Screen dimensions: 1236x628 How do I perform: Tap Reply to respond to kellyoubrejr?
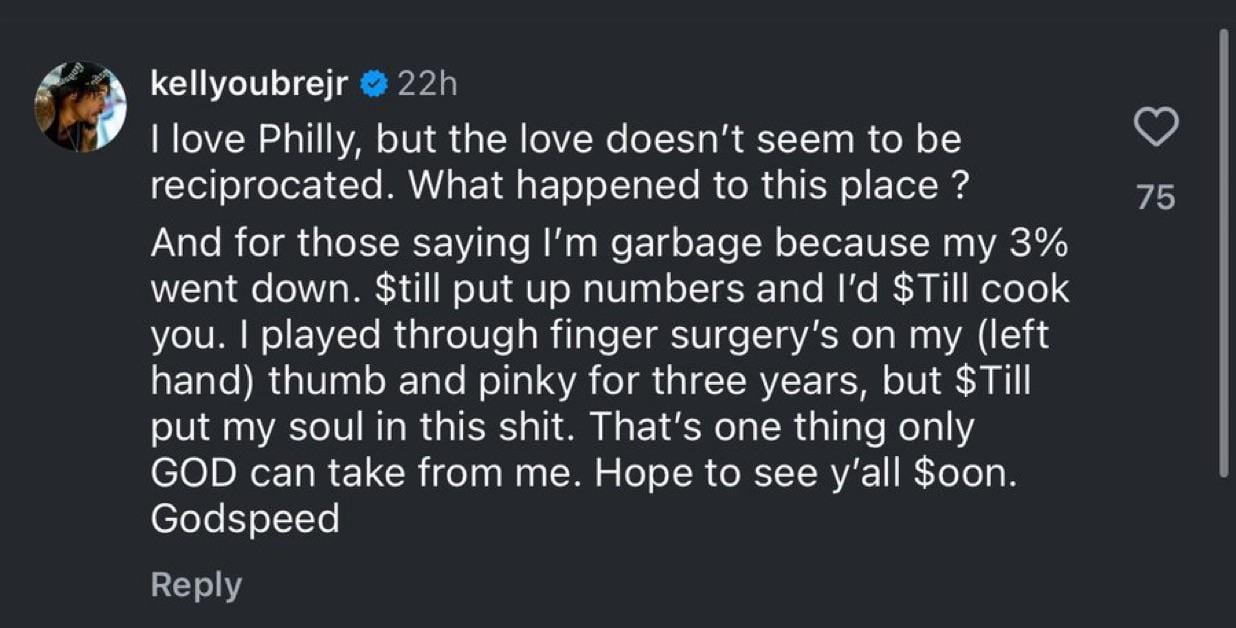coord(196,584)
